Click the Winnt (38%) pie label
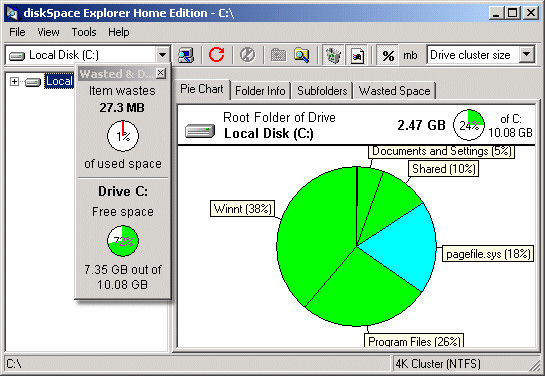 243,209
